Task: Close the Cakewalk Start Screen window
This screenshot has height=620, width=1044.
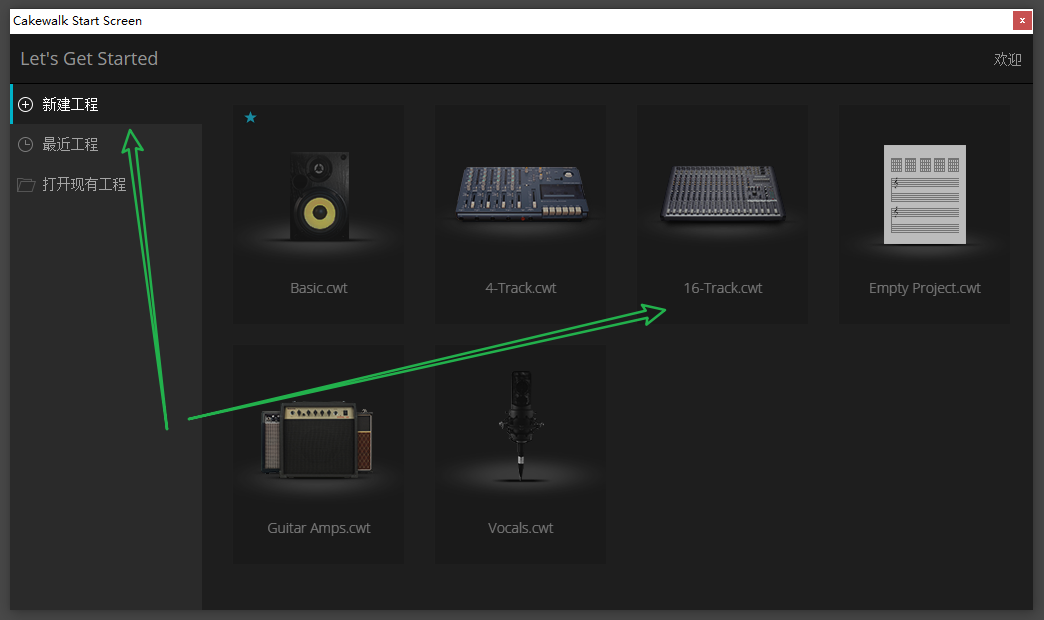Action: (1022, 21)
